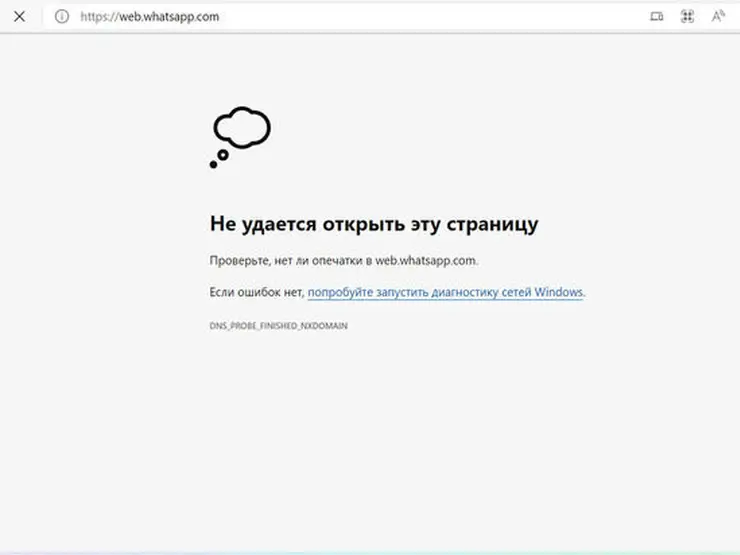Open the 'попробуйте запустить диагностику сетей Windows' link
This screenshot has height=555, width=740.
pyautogui.click(x=445, y=292)
